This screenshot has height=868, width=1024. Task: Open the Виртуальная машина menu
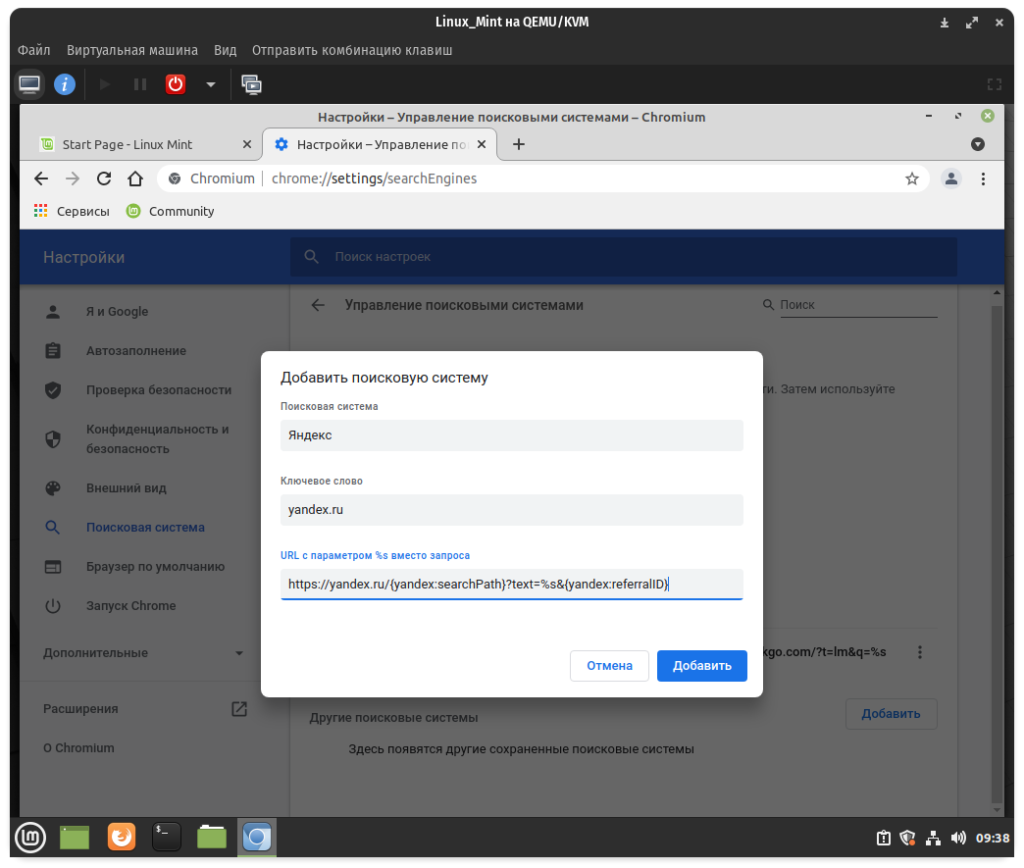point(132,50)
